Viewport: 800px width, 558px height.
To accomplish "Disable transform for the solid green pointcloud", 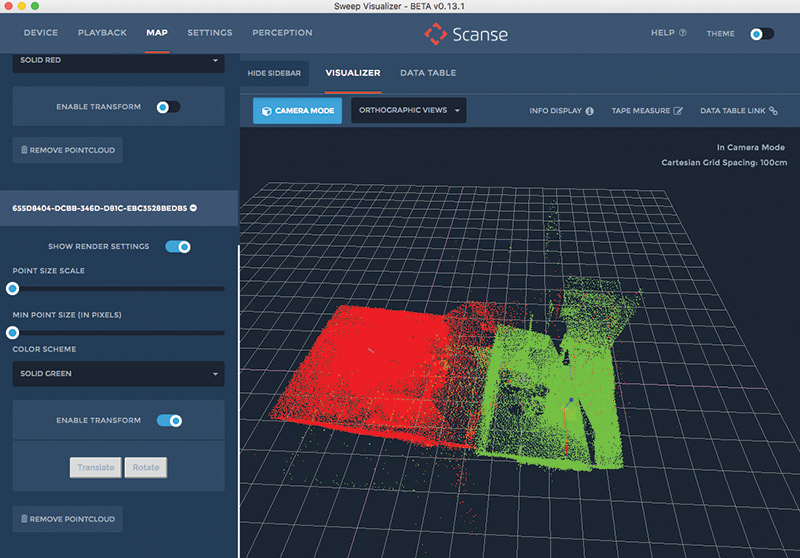I will 170,421.
